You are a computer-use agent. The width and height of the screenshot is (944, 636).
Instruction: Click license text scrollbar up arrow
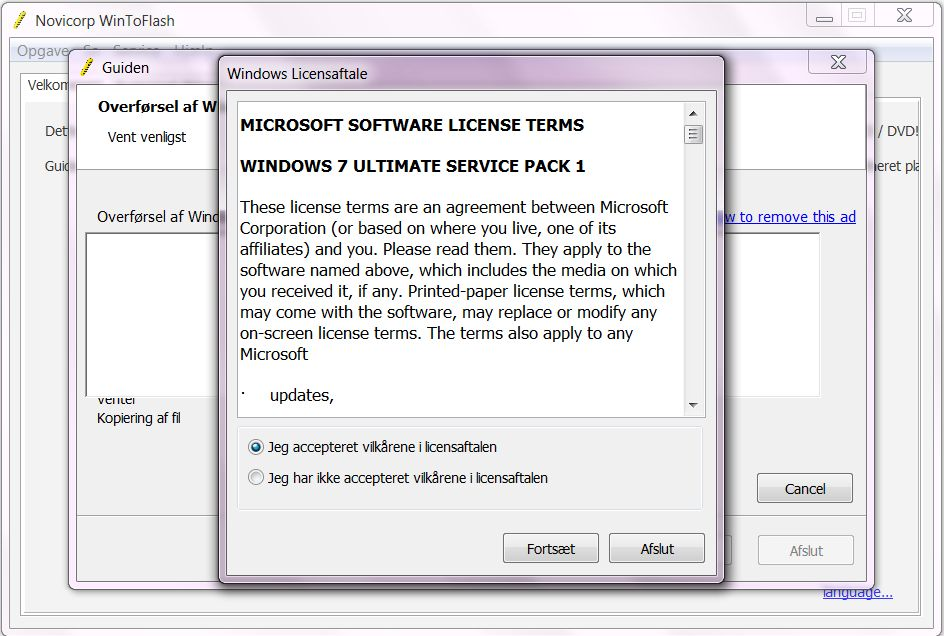693,113
